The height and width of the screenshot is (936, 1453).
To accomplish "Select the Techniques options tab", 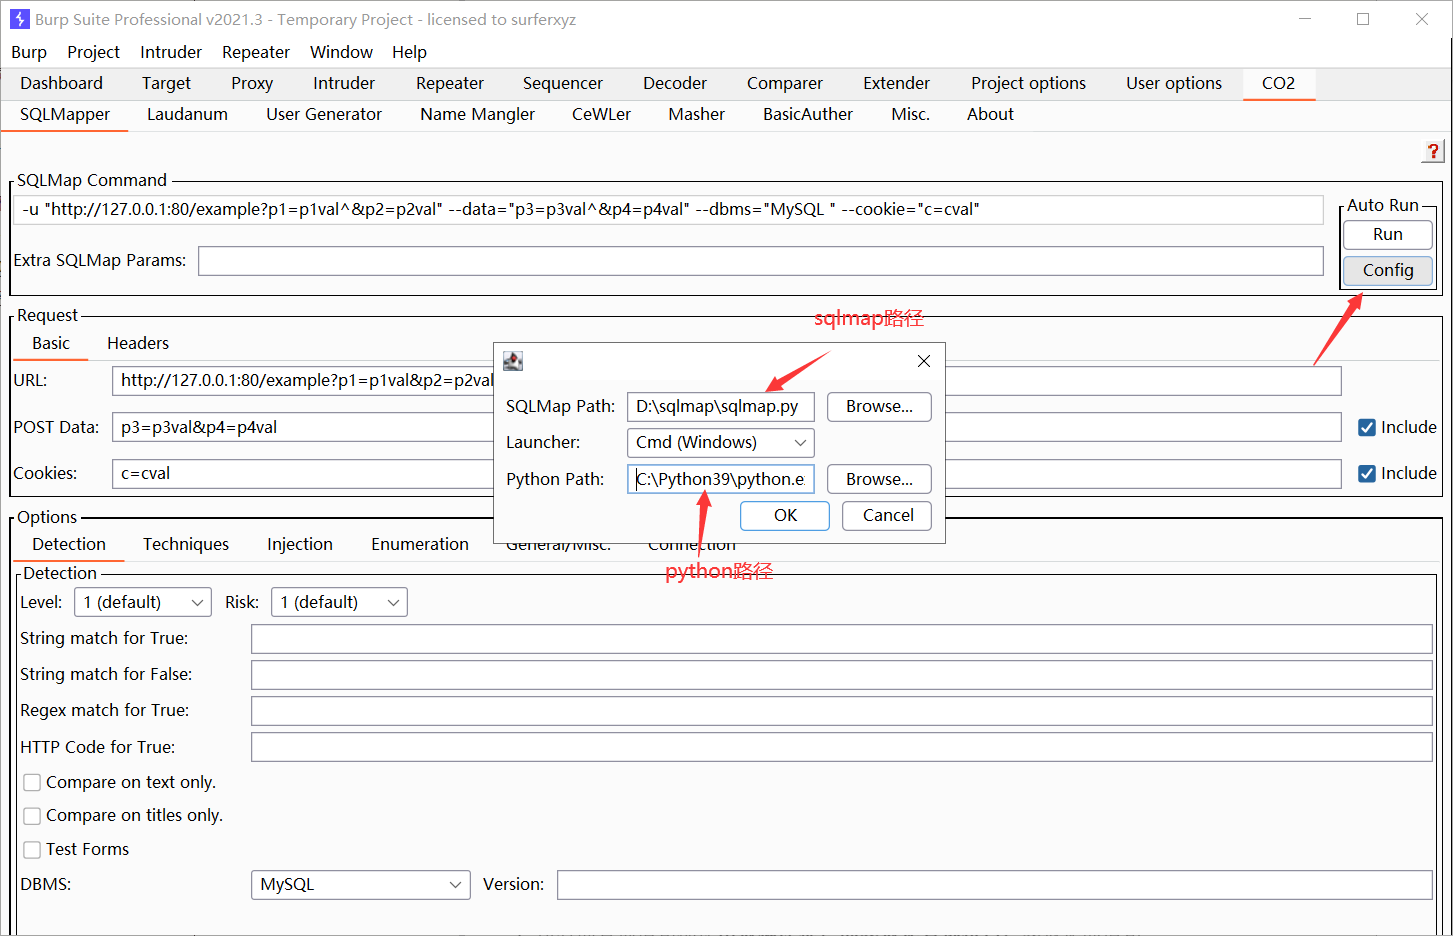I will click(186, 544).
